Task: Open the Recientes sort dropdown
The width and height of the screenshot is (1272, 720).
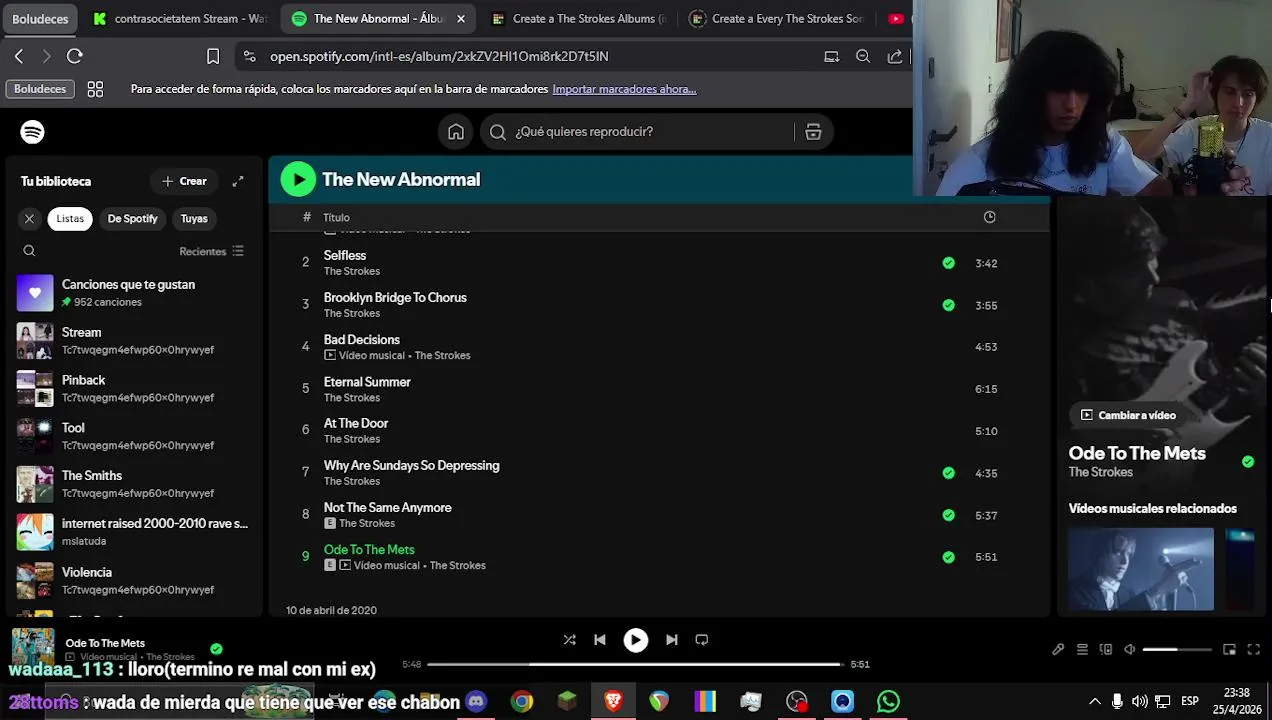Action: click(211, 251)
